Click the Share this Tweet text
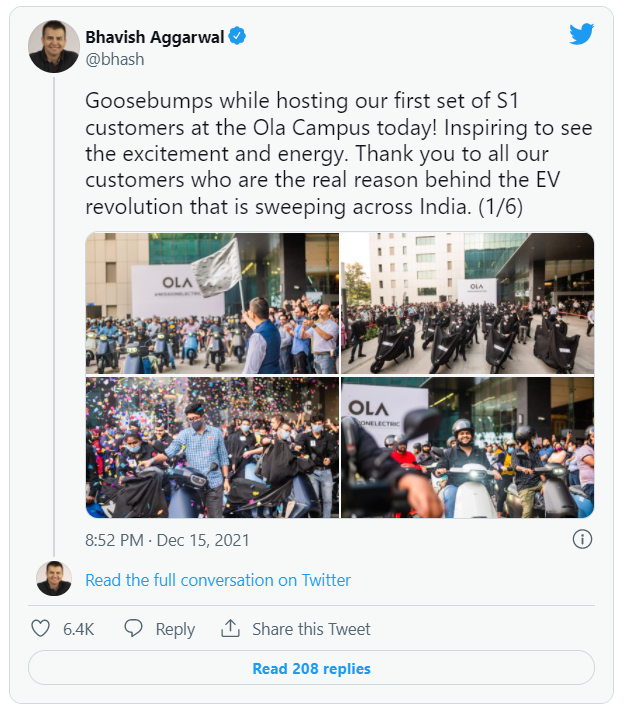624x716 pixels. (x=311, y=629)
